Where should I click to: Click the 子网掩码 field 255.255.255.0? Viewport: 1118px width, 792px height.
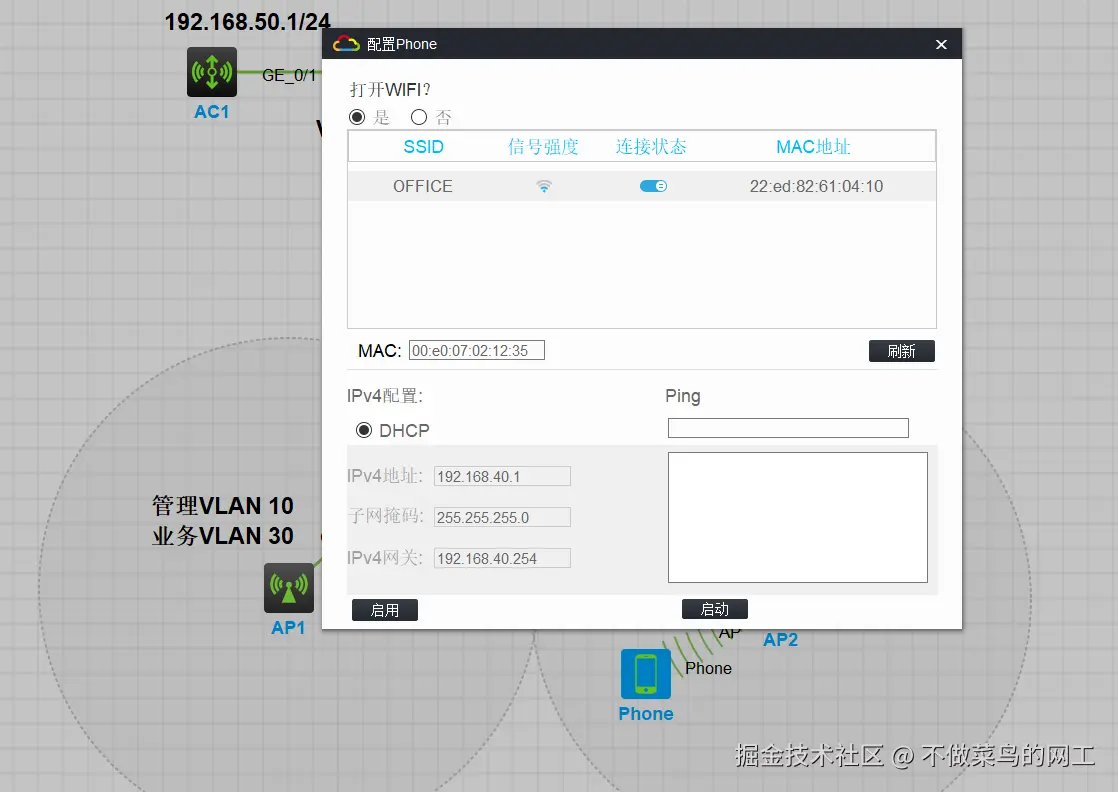[502, 517]
